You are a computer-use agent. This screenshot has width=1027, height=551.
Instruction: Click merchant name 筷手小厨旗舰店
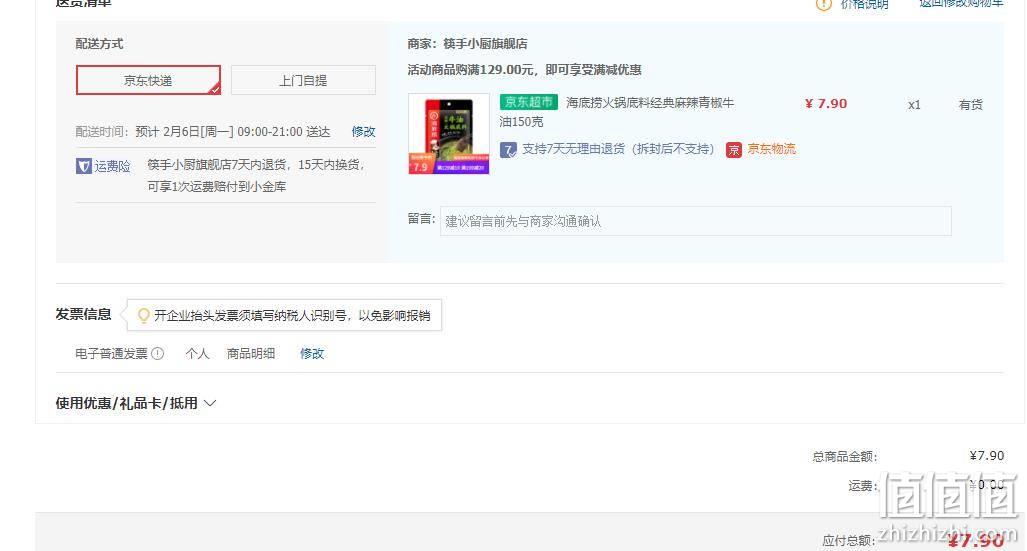485,44
